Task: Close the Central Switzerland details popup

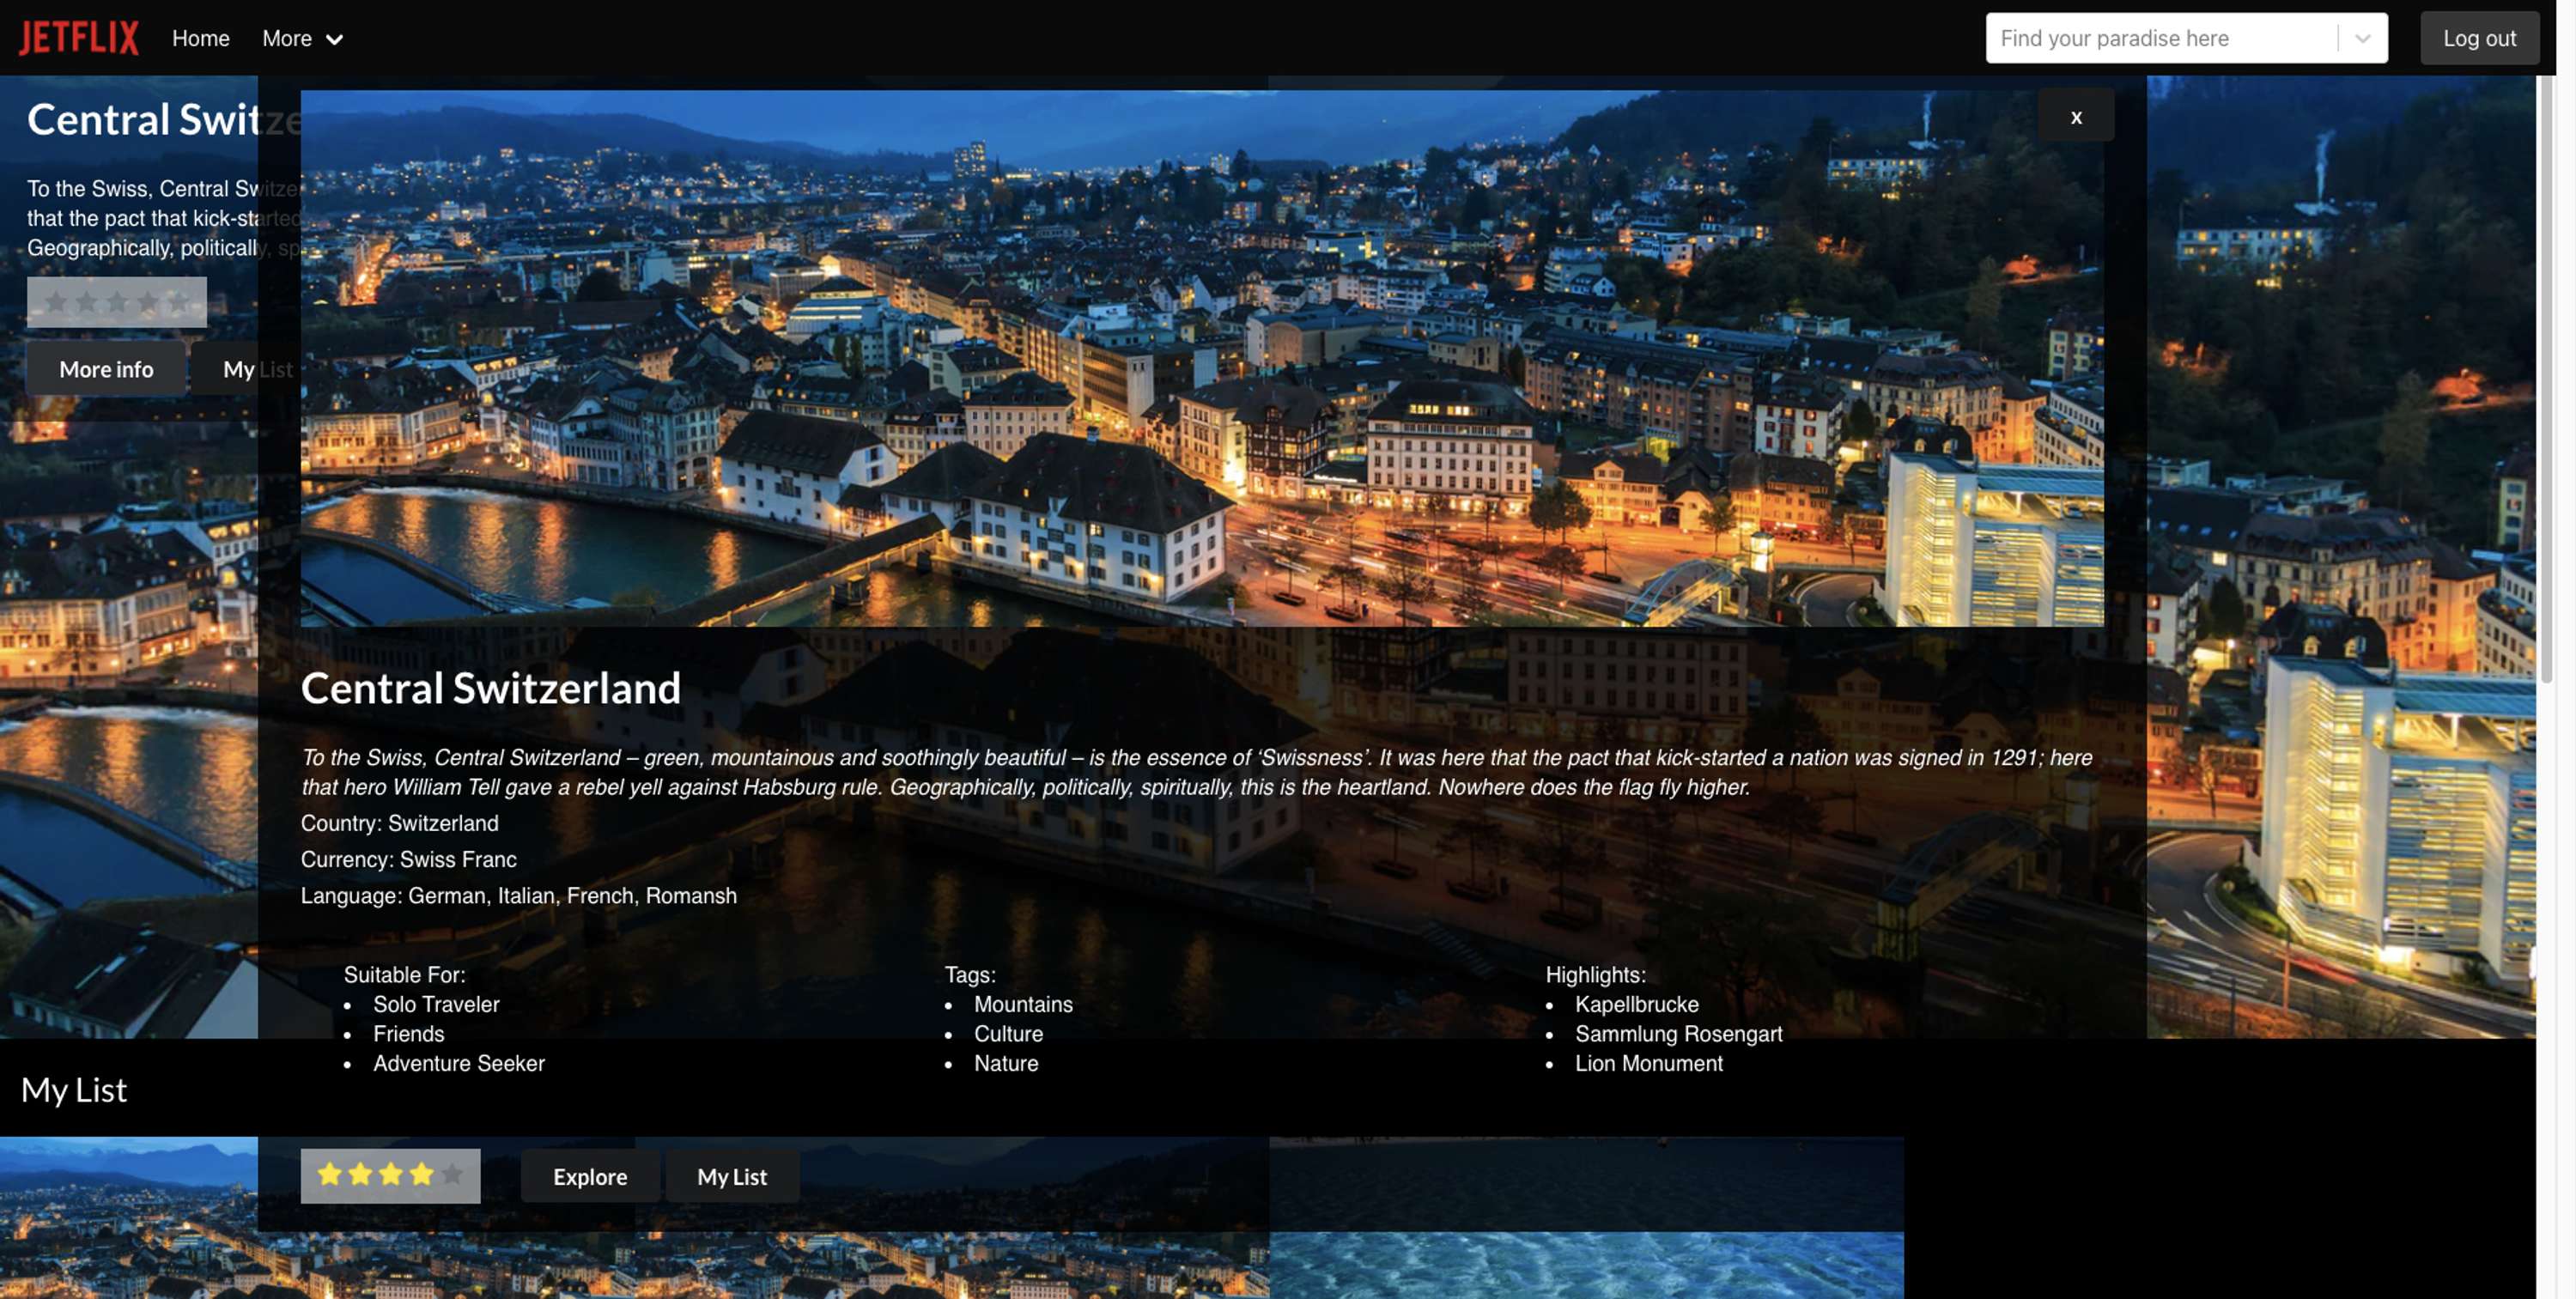Action: [2076, 117]
